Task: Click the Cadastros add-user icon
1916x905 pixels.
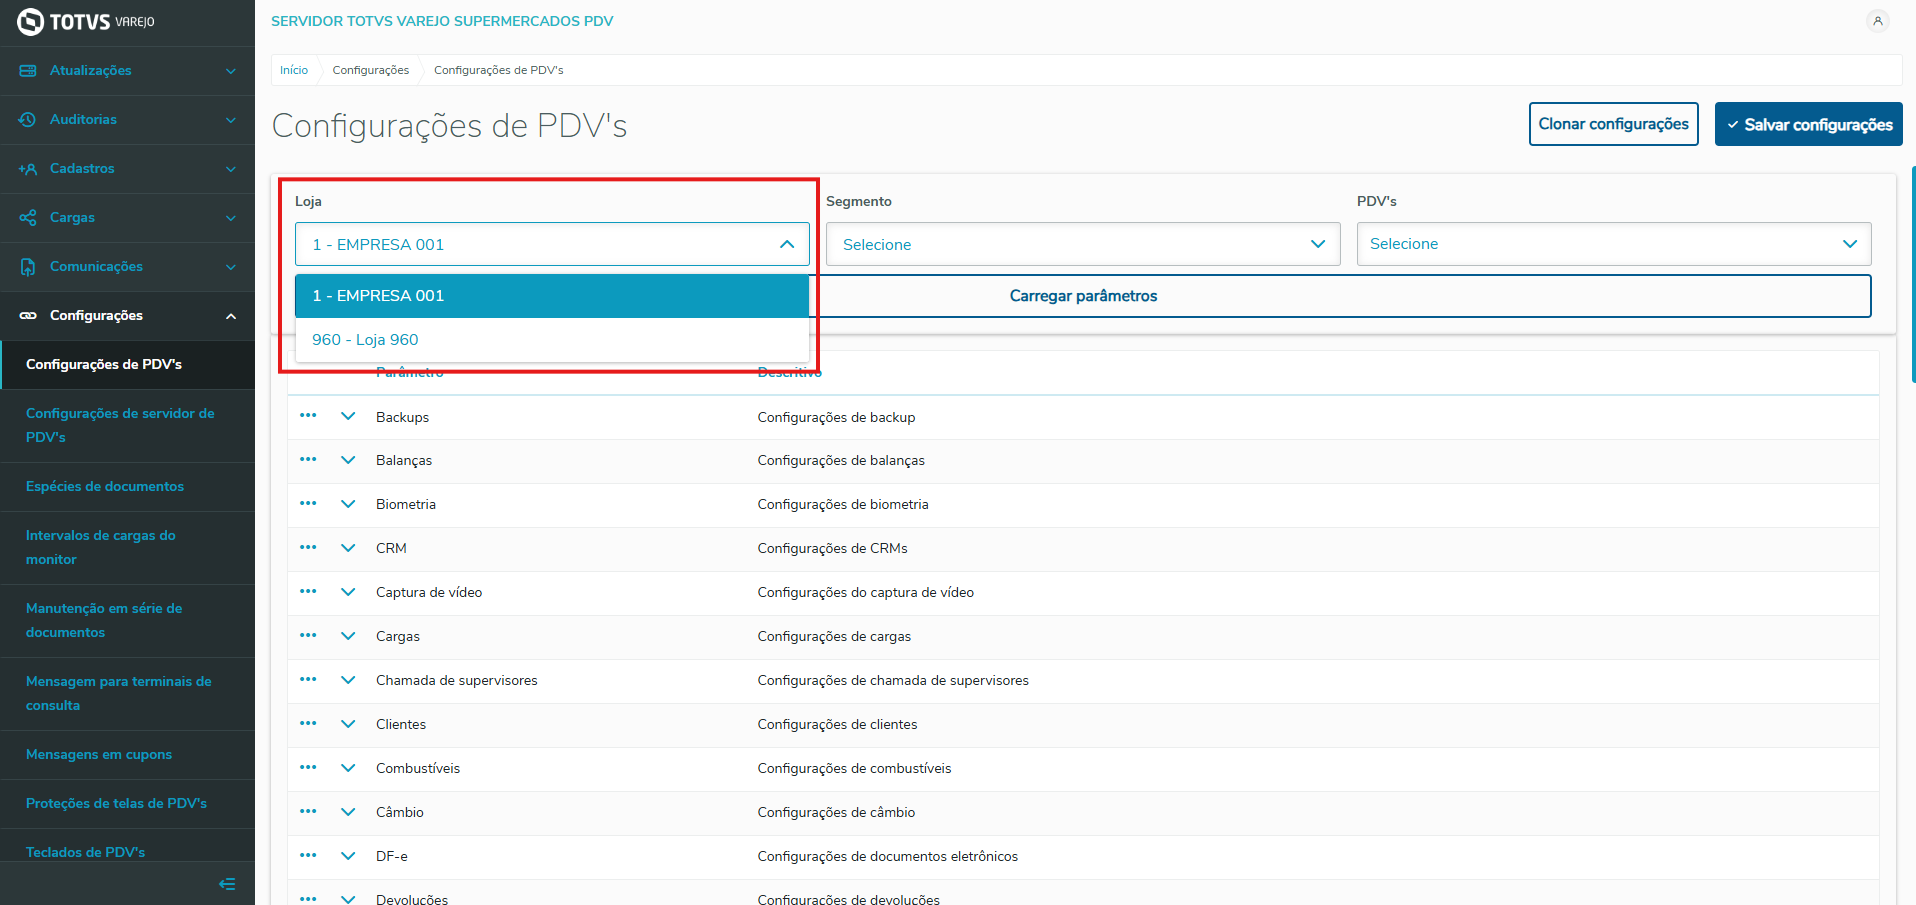Action: (28, 169)
